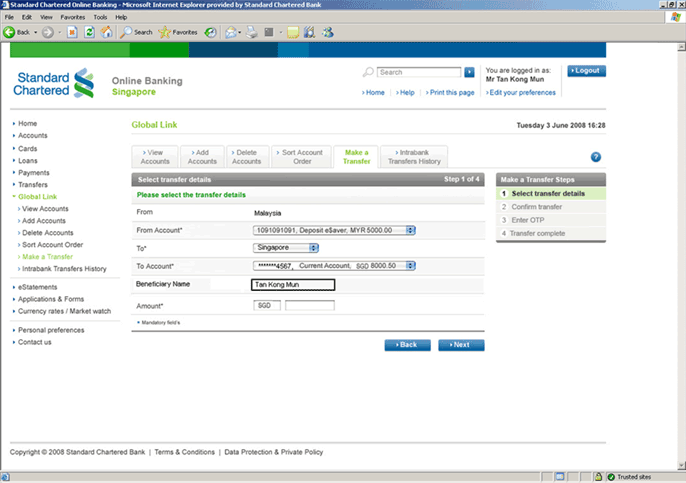The width and height of the screenshot is (686, 483).
Task: Open Transfers in the left sidebar
Action: (33, 185)
